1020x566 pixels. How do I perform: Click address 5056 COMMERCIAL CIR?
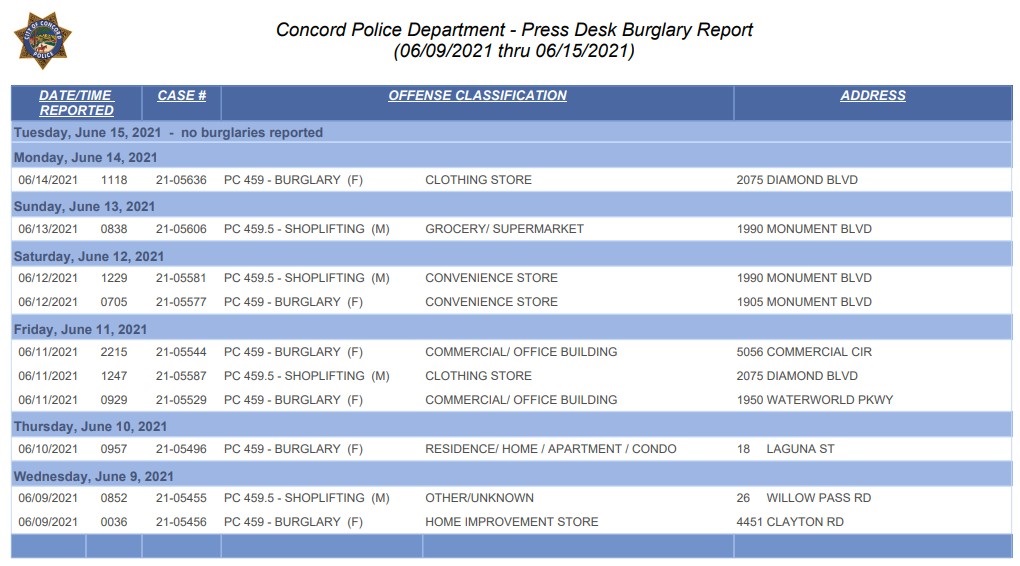pos(804,352)
